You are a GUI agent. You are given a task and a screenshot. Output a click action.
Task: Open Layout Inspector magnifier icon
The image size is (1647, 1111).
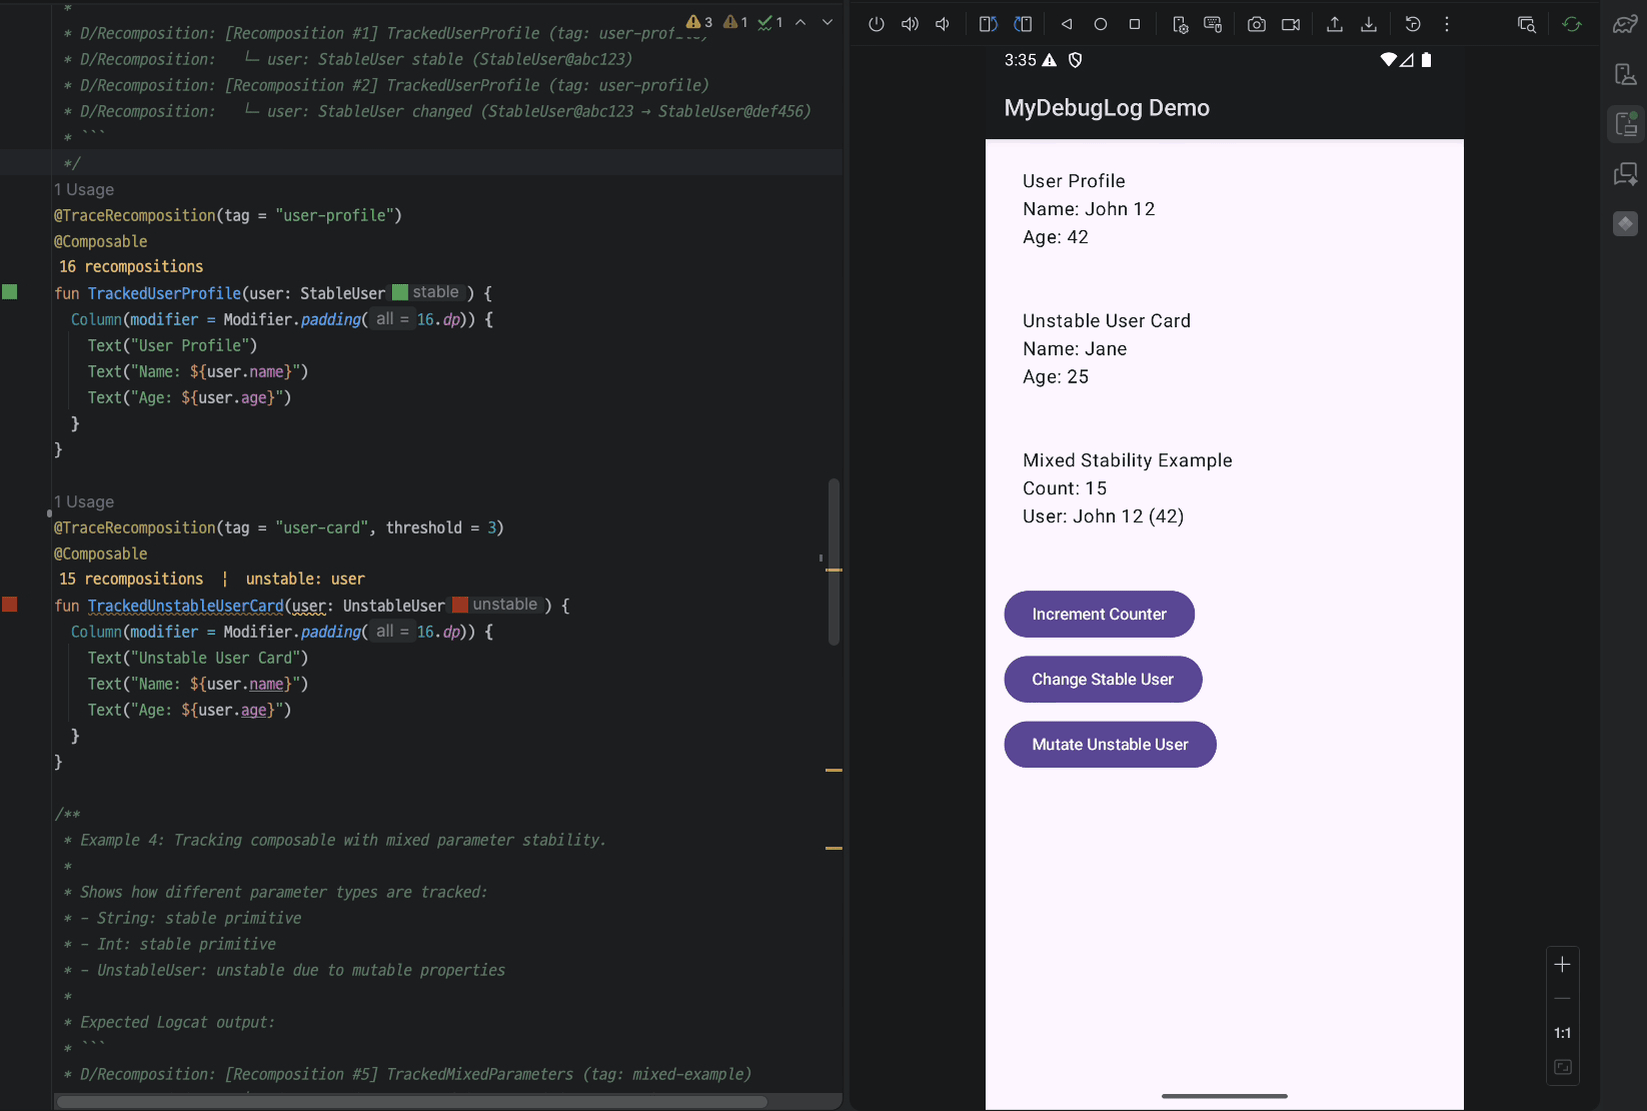1527,24
